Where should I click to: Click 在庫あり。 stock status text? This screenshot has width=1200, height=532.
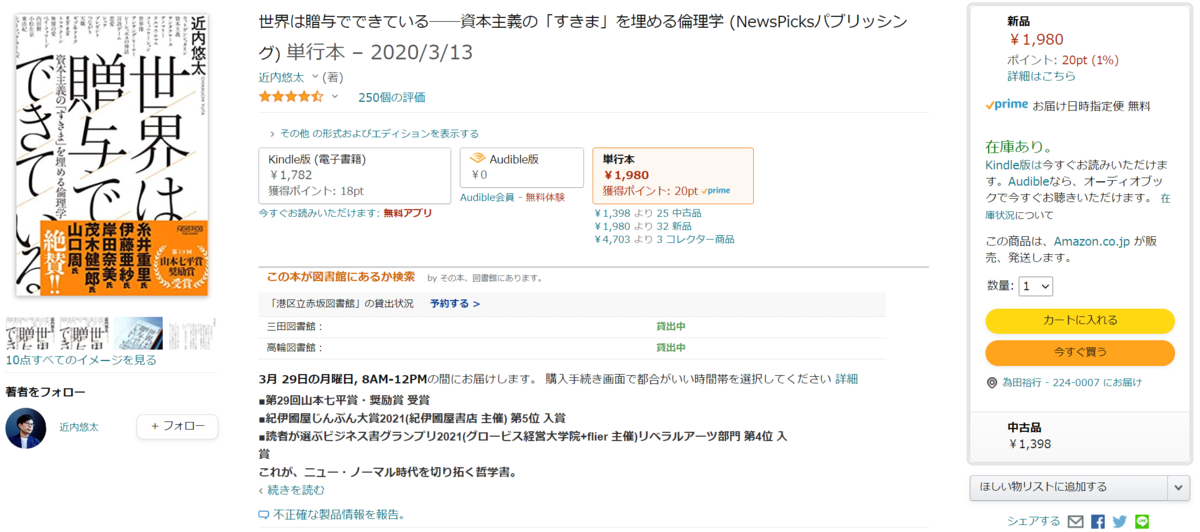[1018, 145]
